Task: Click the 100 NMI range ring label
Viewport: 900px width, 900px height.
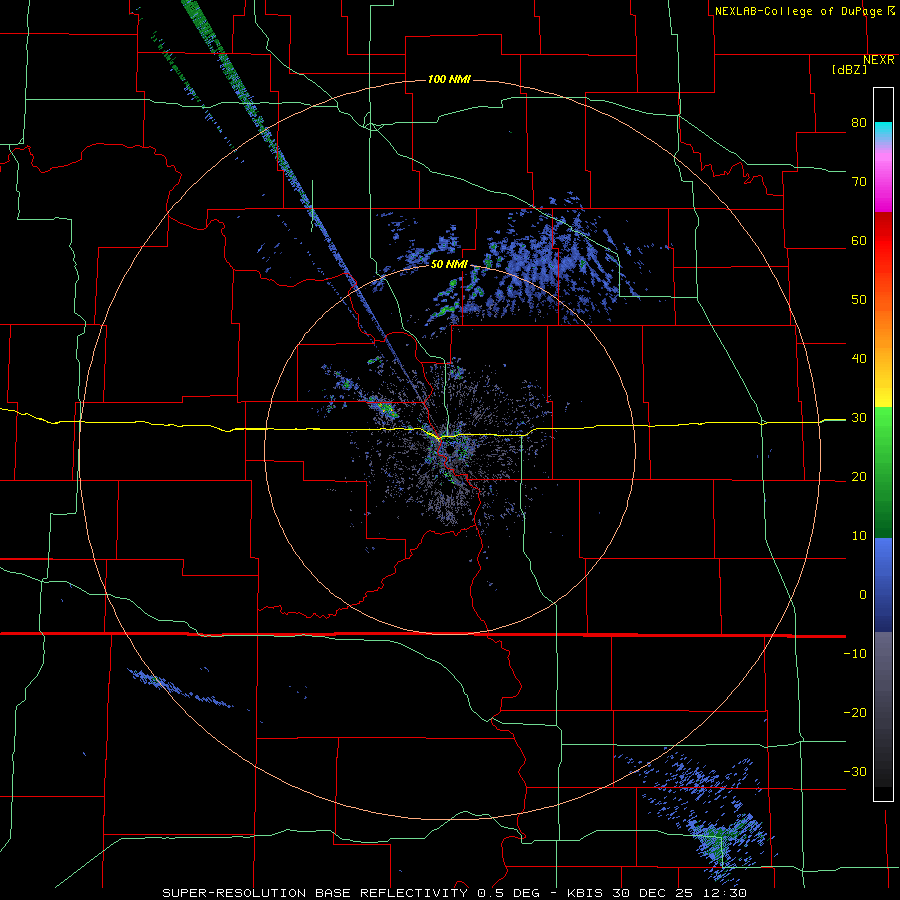Action: [449, 79]
